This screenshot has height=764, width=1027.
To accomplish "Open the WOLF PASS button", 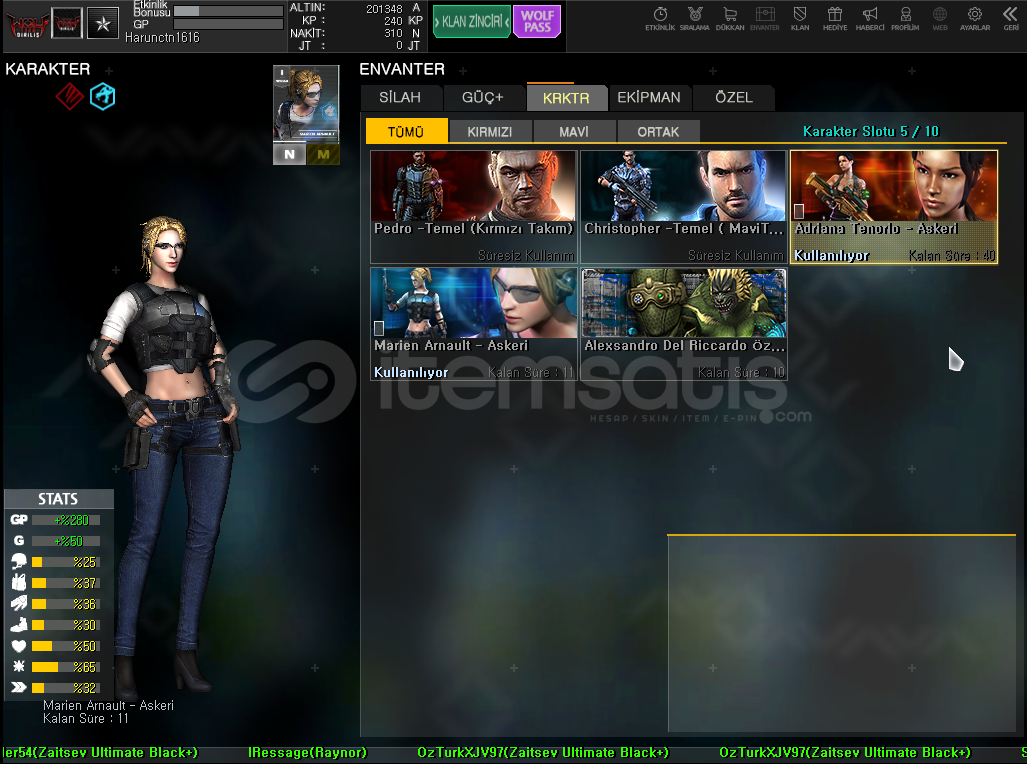I will (537, 22).
